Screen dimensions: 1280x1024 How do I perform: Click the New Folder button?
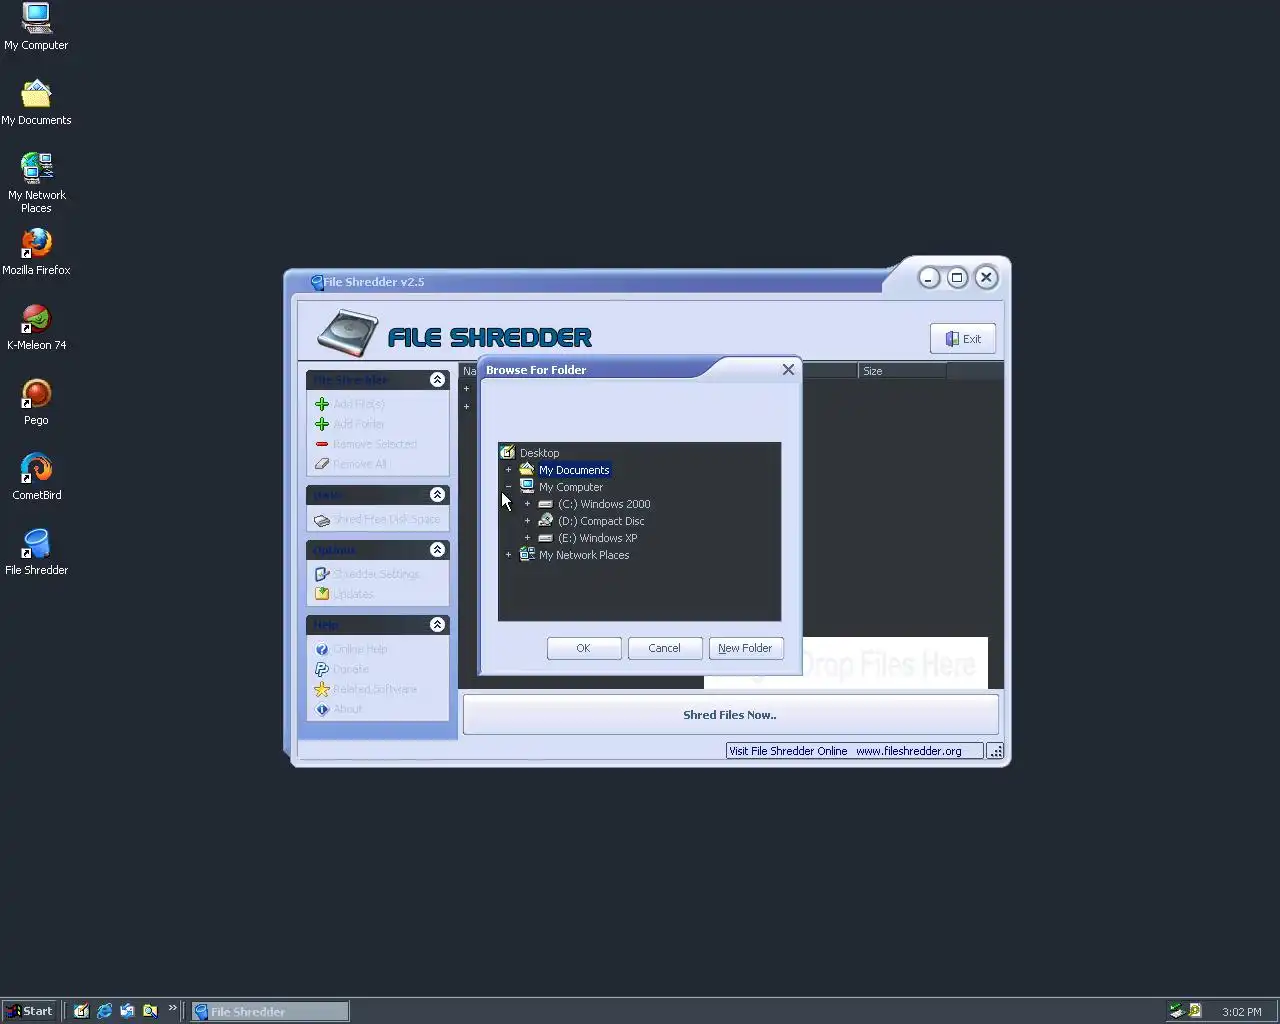tap(746, 648)
